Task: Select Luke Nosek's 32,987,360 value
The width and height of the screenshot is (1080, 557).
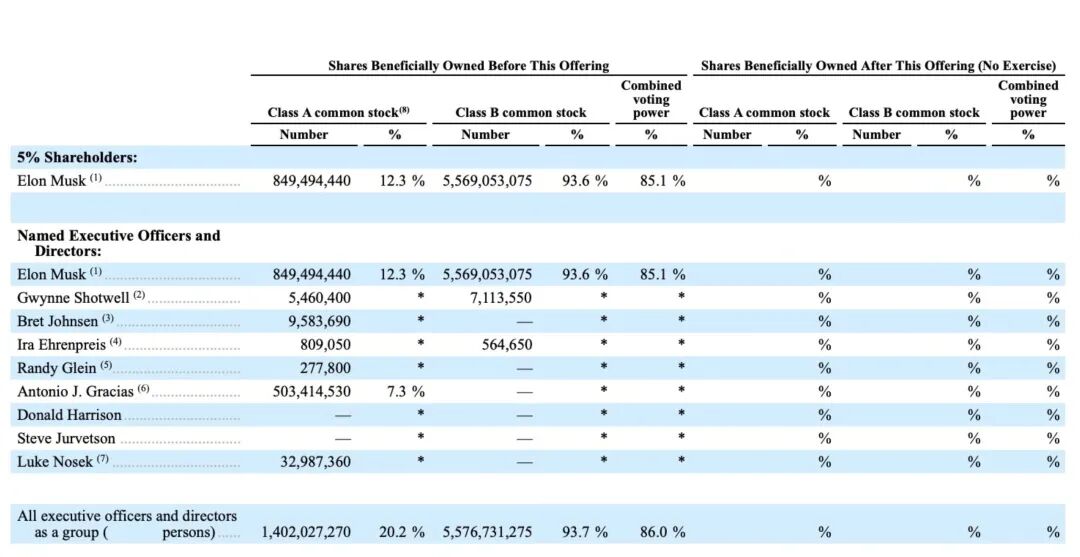Action: tap(315, 462)
